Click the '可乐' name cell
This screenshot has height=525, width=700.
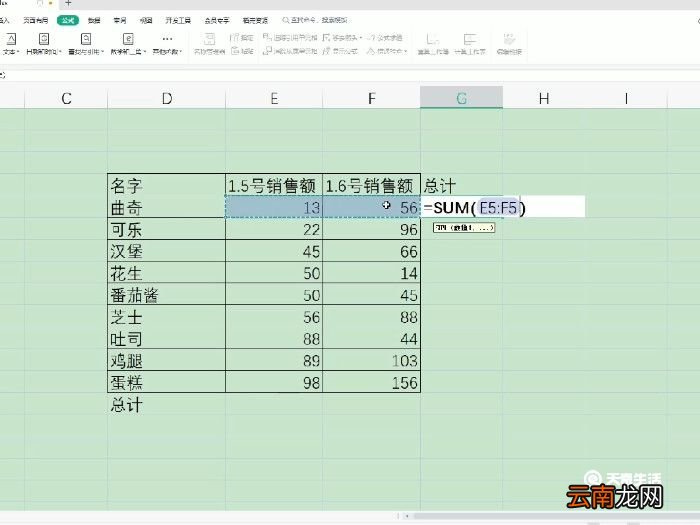tap(167, 229)
